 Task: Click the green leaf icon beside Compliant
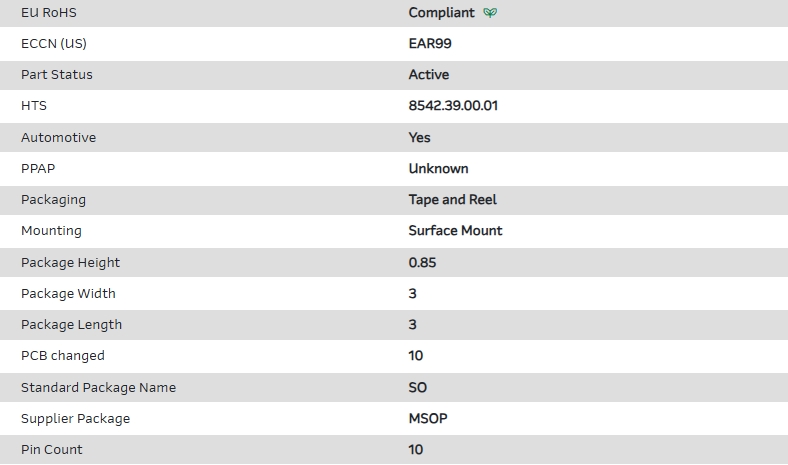(490, 13)
